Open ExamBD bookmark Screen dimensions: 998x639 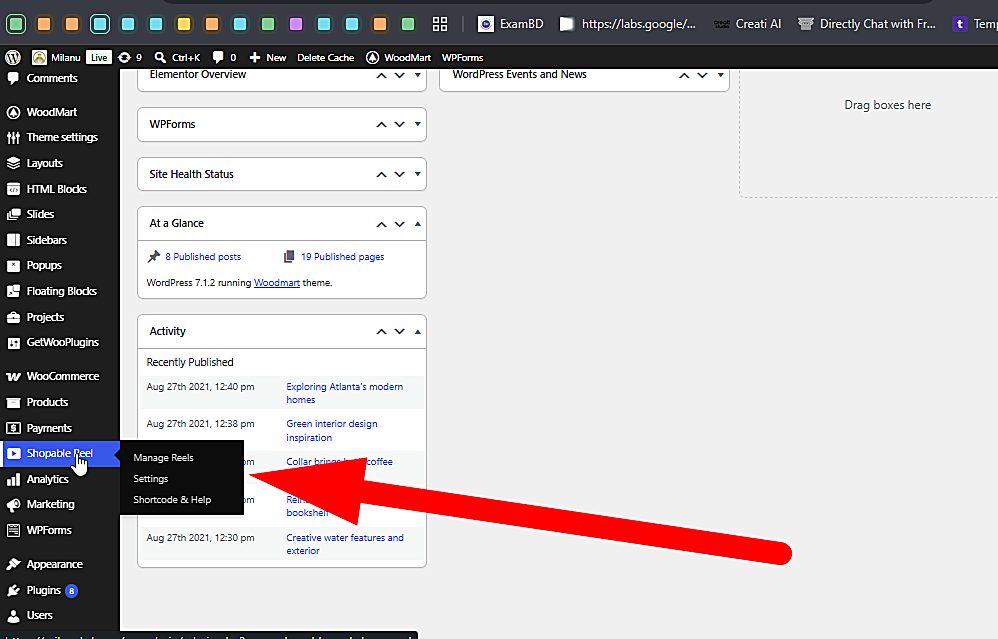point(510,24)
